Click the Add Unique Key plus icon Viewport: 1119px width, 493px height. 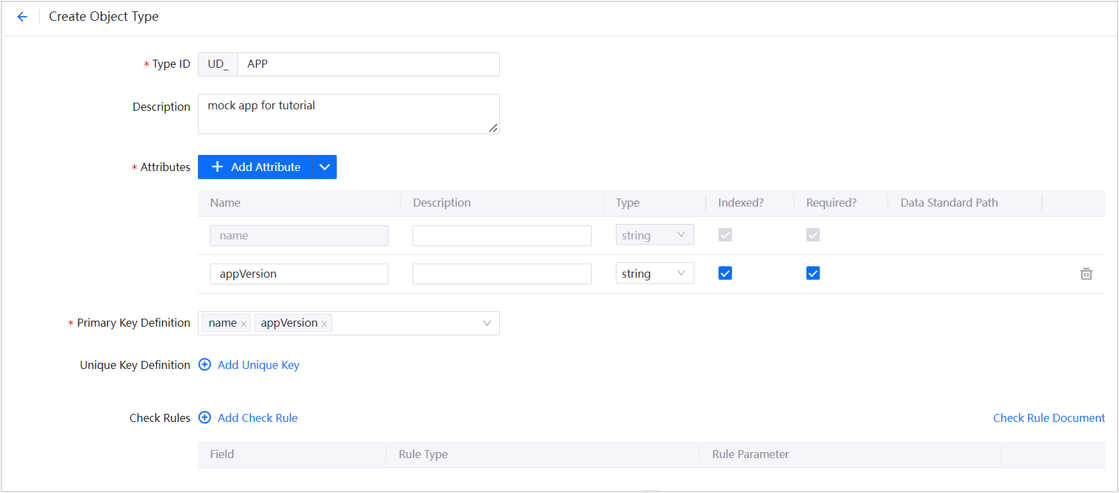tap(205, 365)
